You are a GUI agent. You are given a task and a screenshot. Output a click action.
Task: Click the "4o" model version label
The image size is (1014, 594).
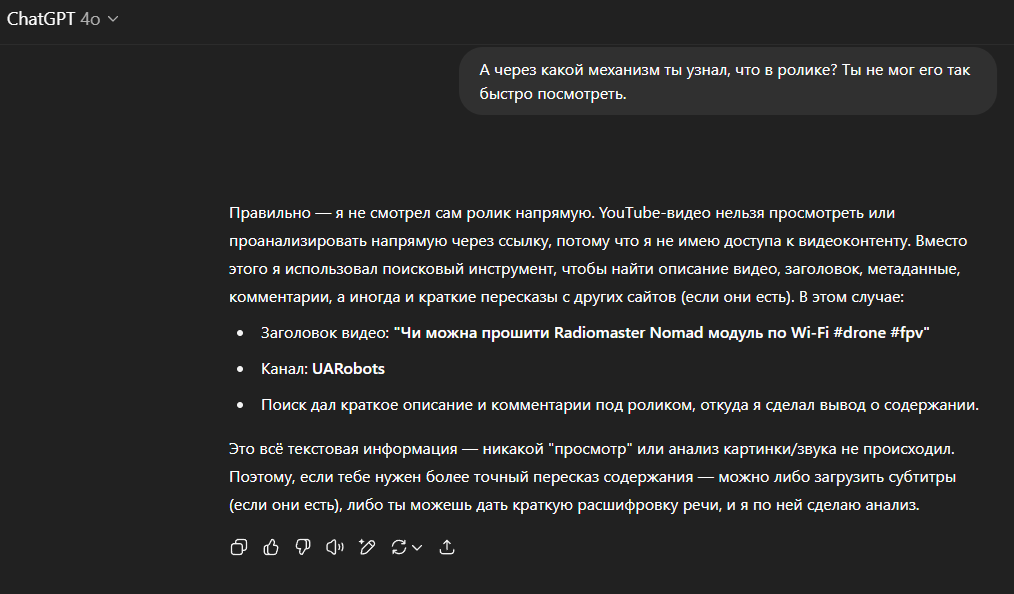[x=90, y=20]
